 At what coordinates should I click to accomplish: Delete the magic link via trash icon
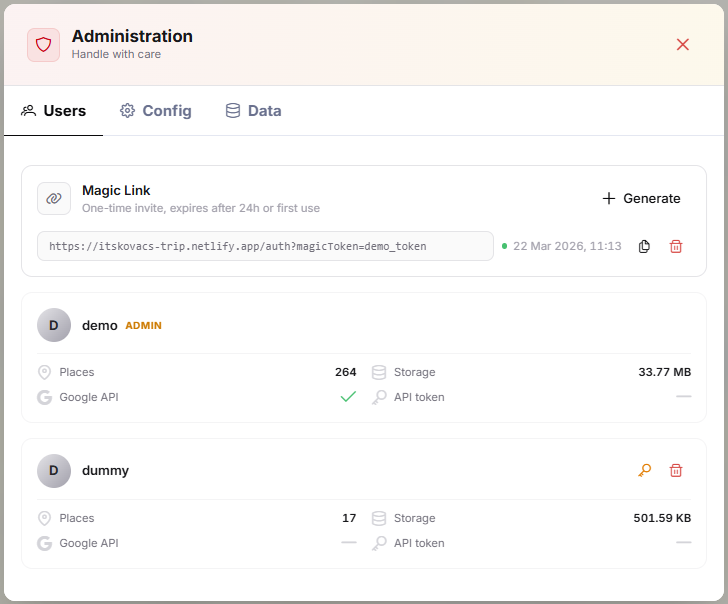(x=676, y=246)
